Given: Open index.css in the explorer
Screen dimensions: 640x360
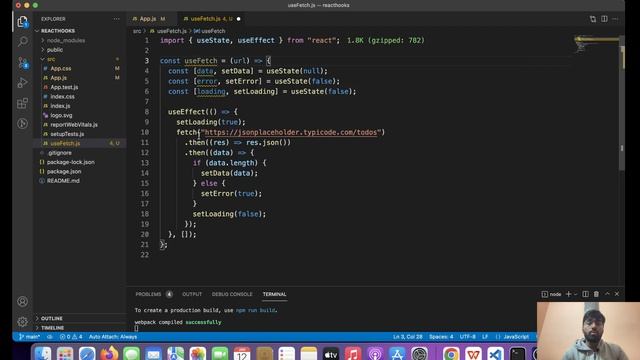Looking at the screenshot, I should pos(62,97).
